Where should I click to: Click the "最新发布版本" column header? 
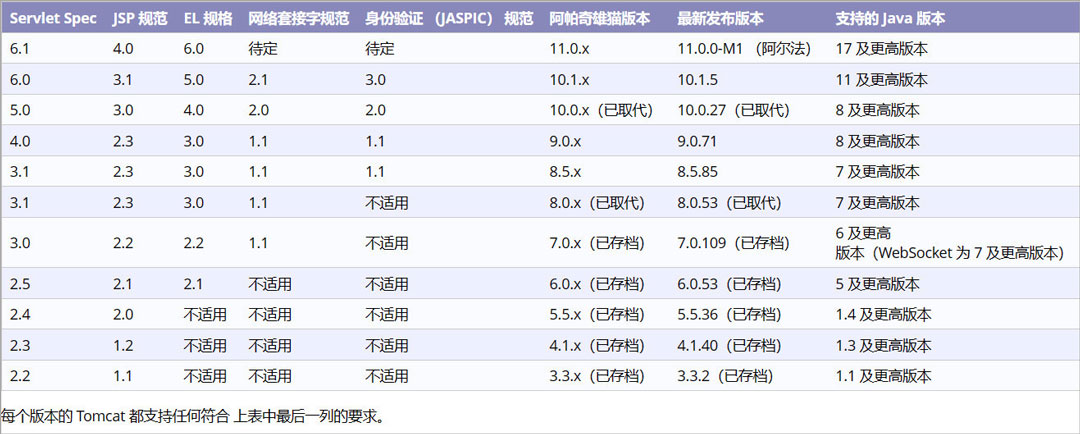point(720,19)
